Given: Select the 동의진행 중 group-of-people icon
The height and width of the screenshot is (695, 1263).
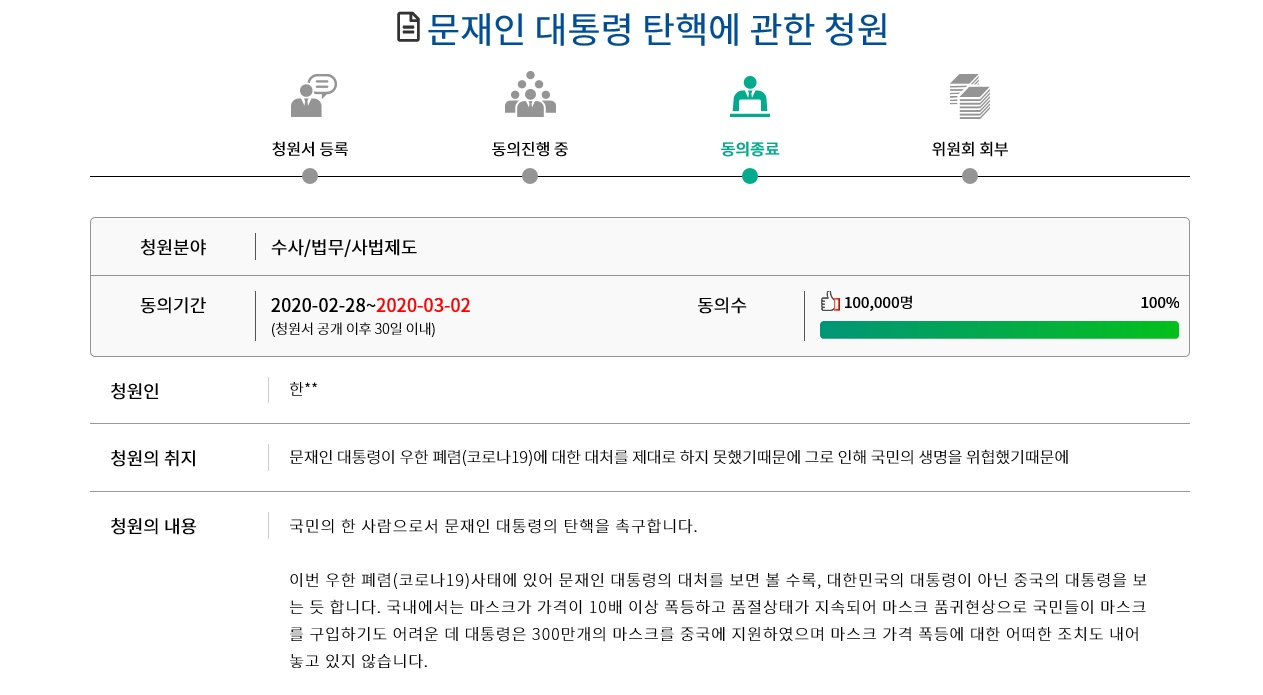Looking at the screenshot, I should point(530,95).
